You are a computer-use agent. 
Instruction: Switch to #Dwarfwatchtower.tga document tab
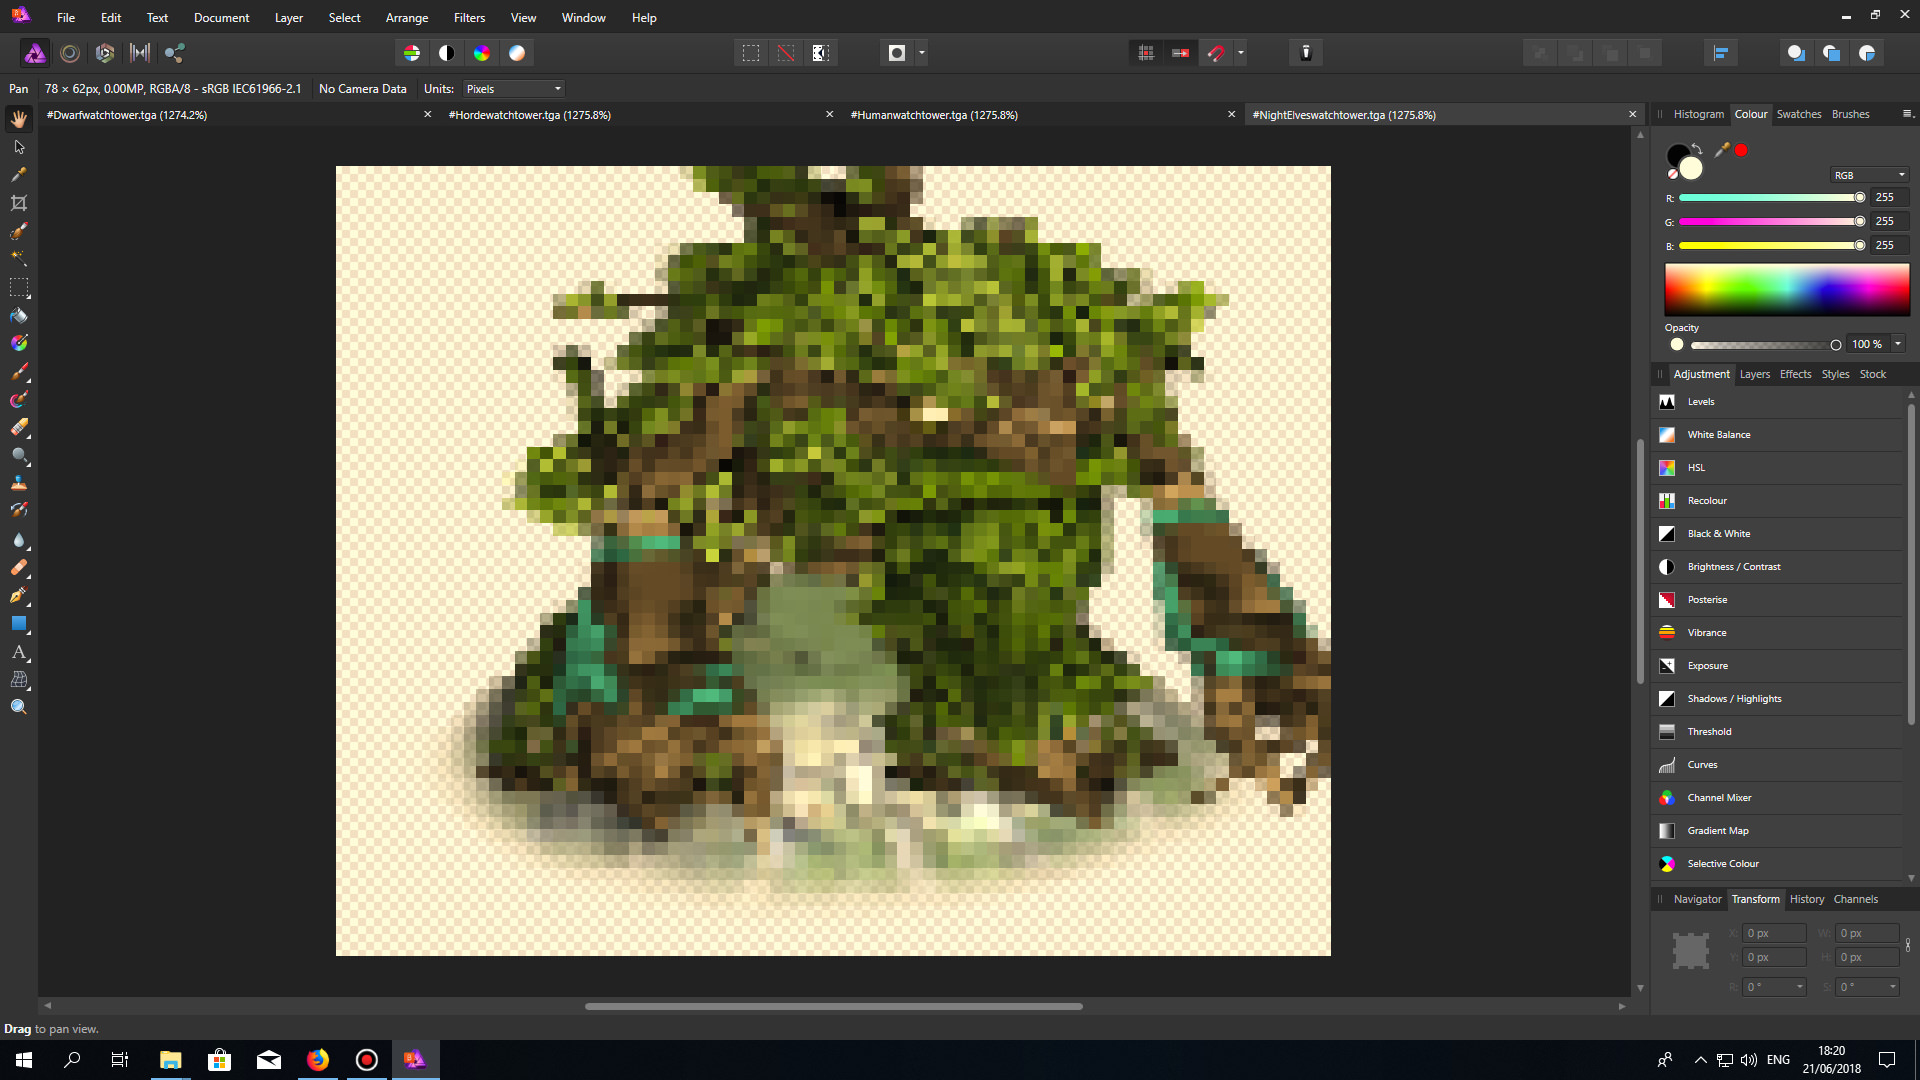coord(127,115)
